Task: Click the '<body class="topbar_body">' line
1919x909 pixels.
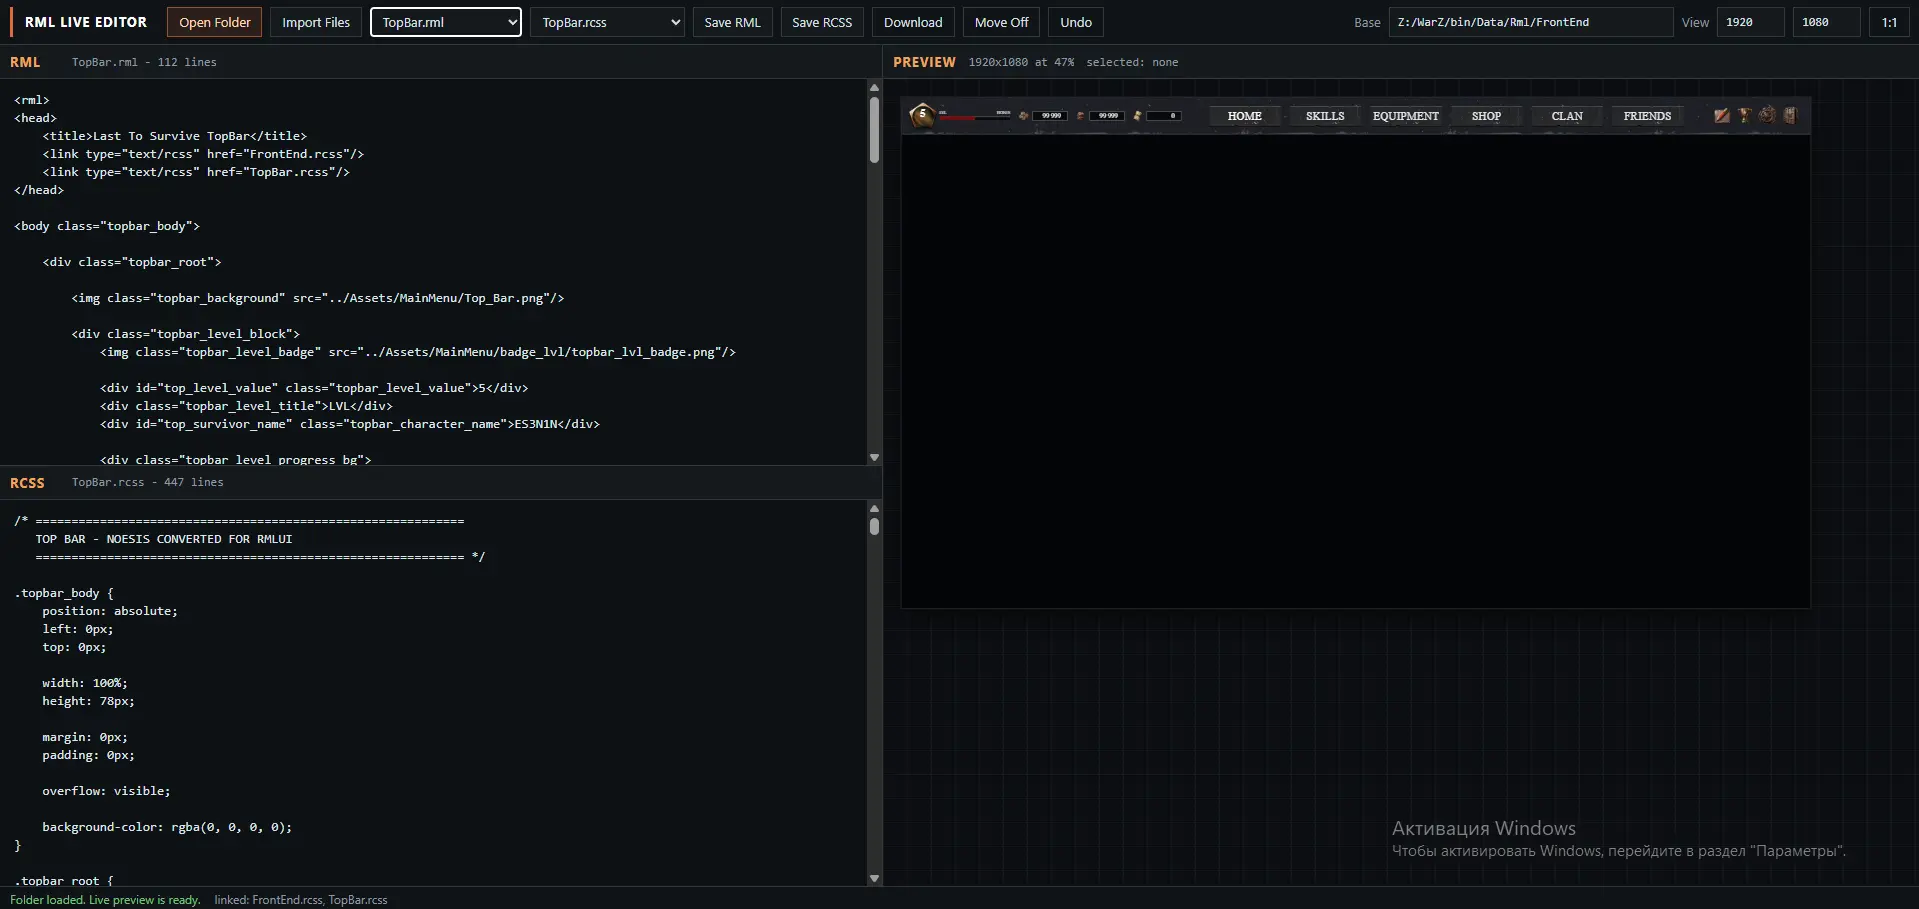Action: (107, 226)
